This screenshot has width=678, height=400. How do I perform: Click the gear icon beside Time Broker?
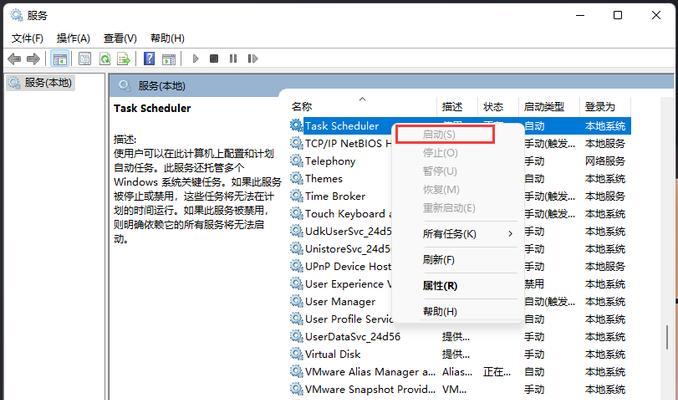pyautogui.click(x=296, y=196)
